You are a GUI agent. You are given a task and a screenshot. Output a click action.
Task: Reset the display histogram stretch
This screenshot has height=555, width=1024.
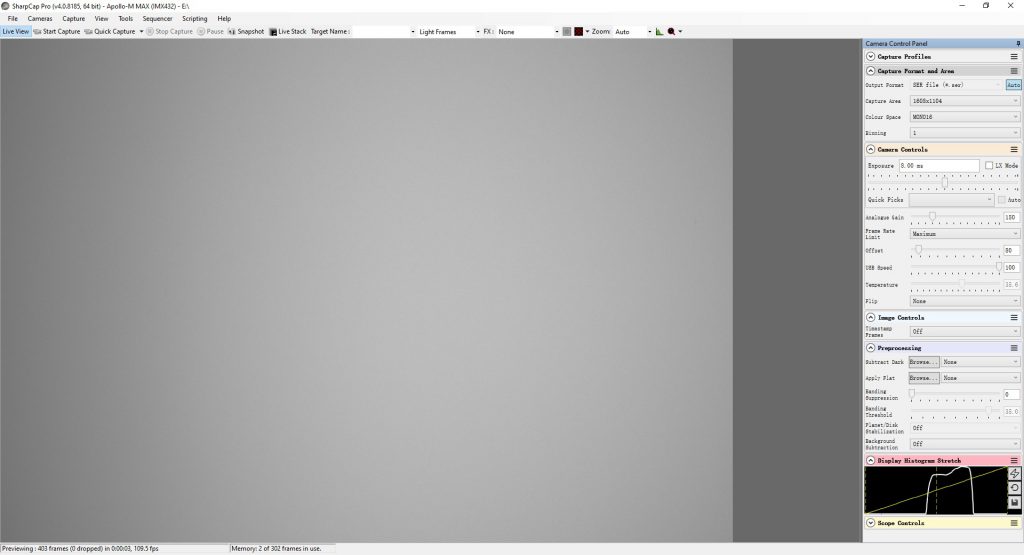point(1014,488)
